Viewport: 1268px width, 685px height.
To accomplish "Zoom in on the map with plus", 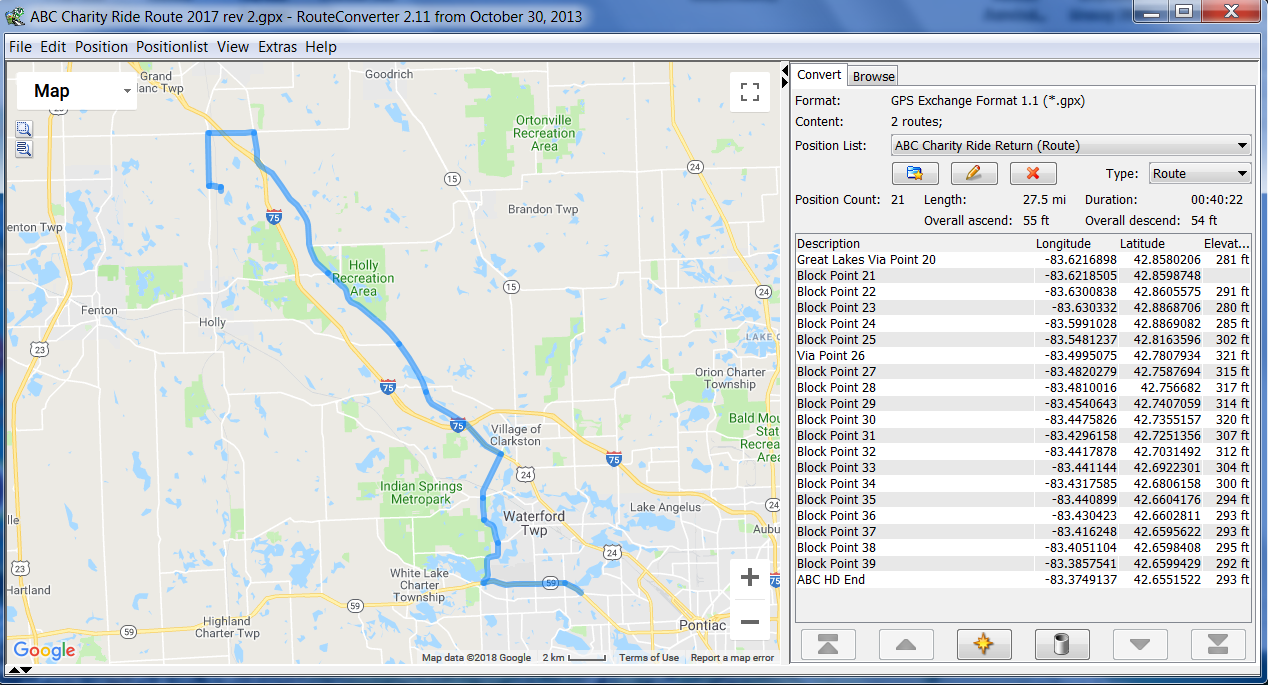I will [x=750, y=578].
